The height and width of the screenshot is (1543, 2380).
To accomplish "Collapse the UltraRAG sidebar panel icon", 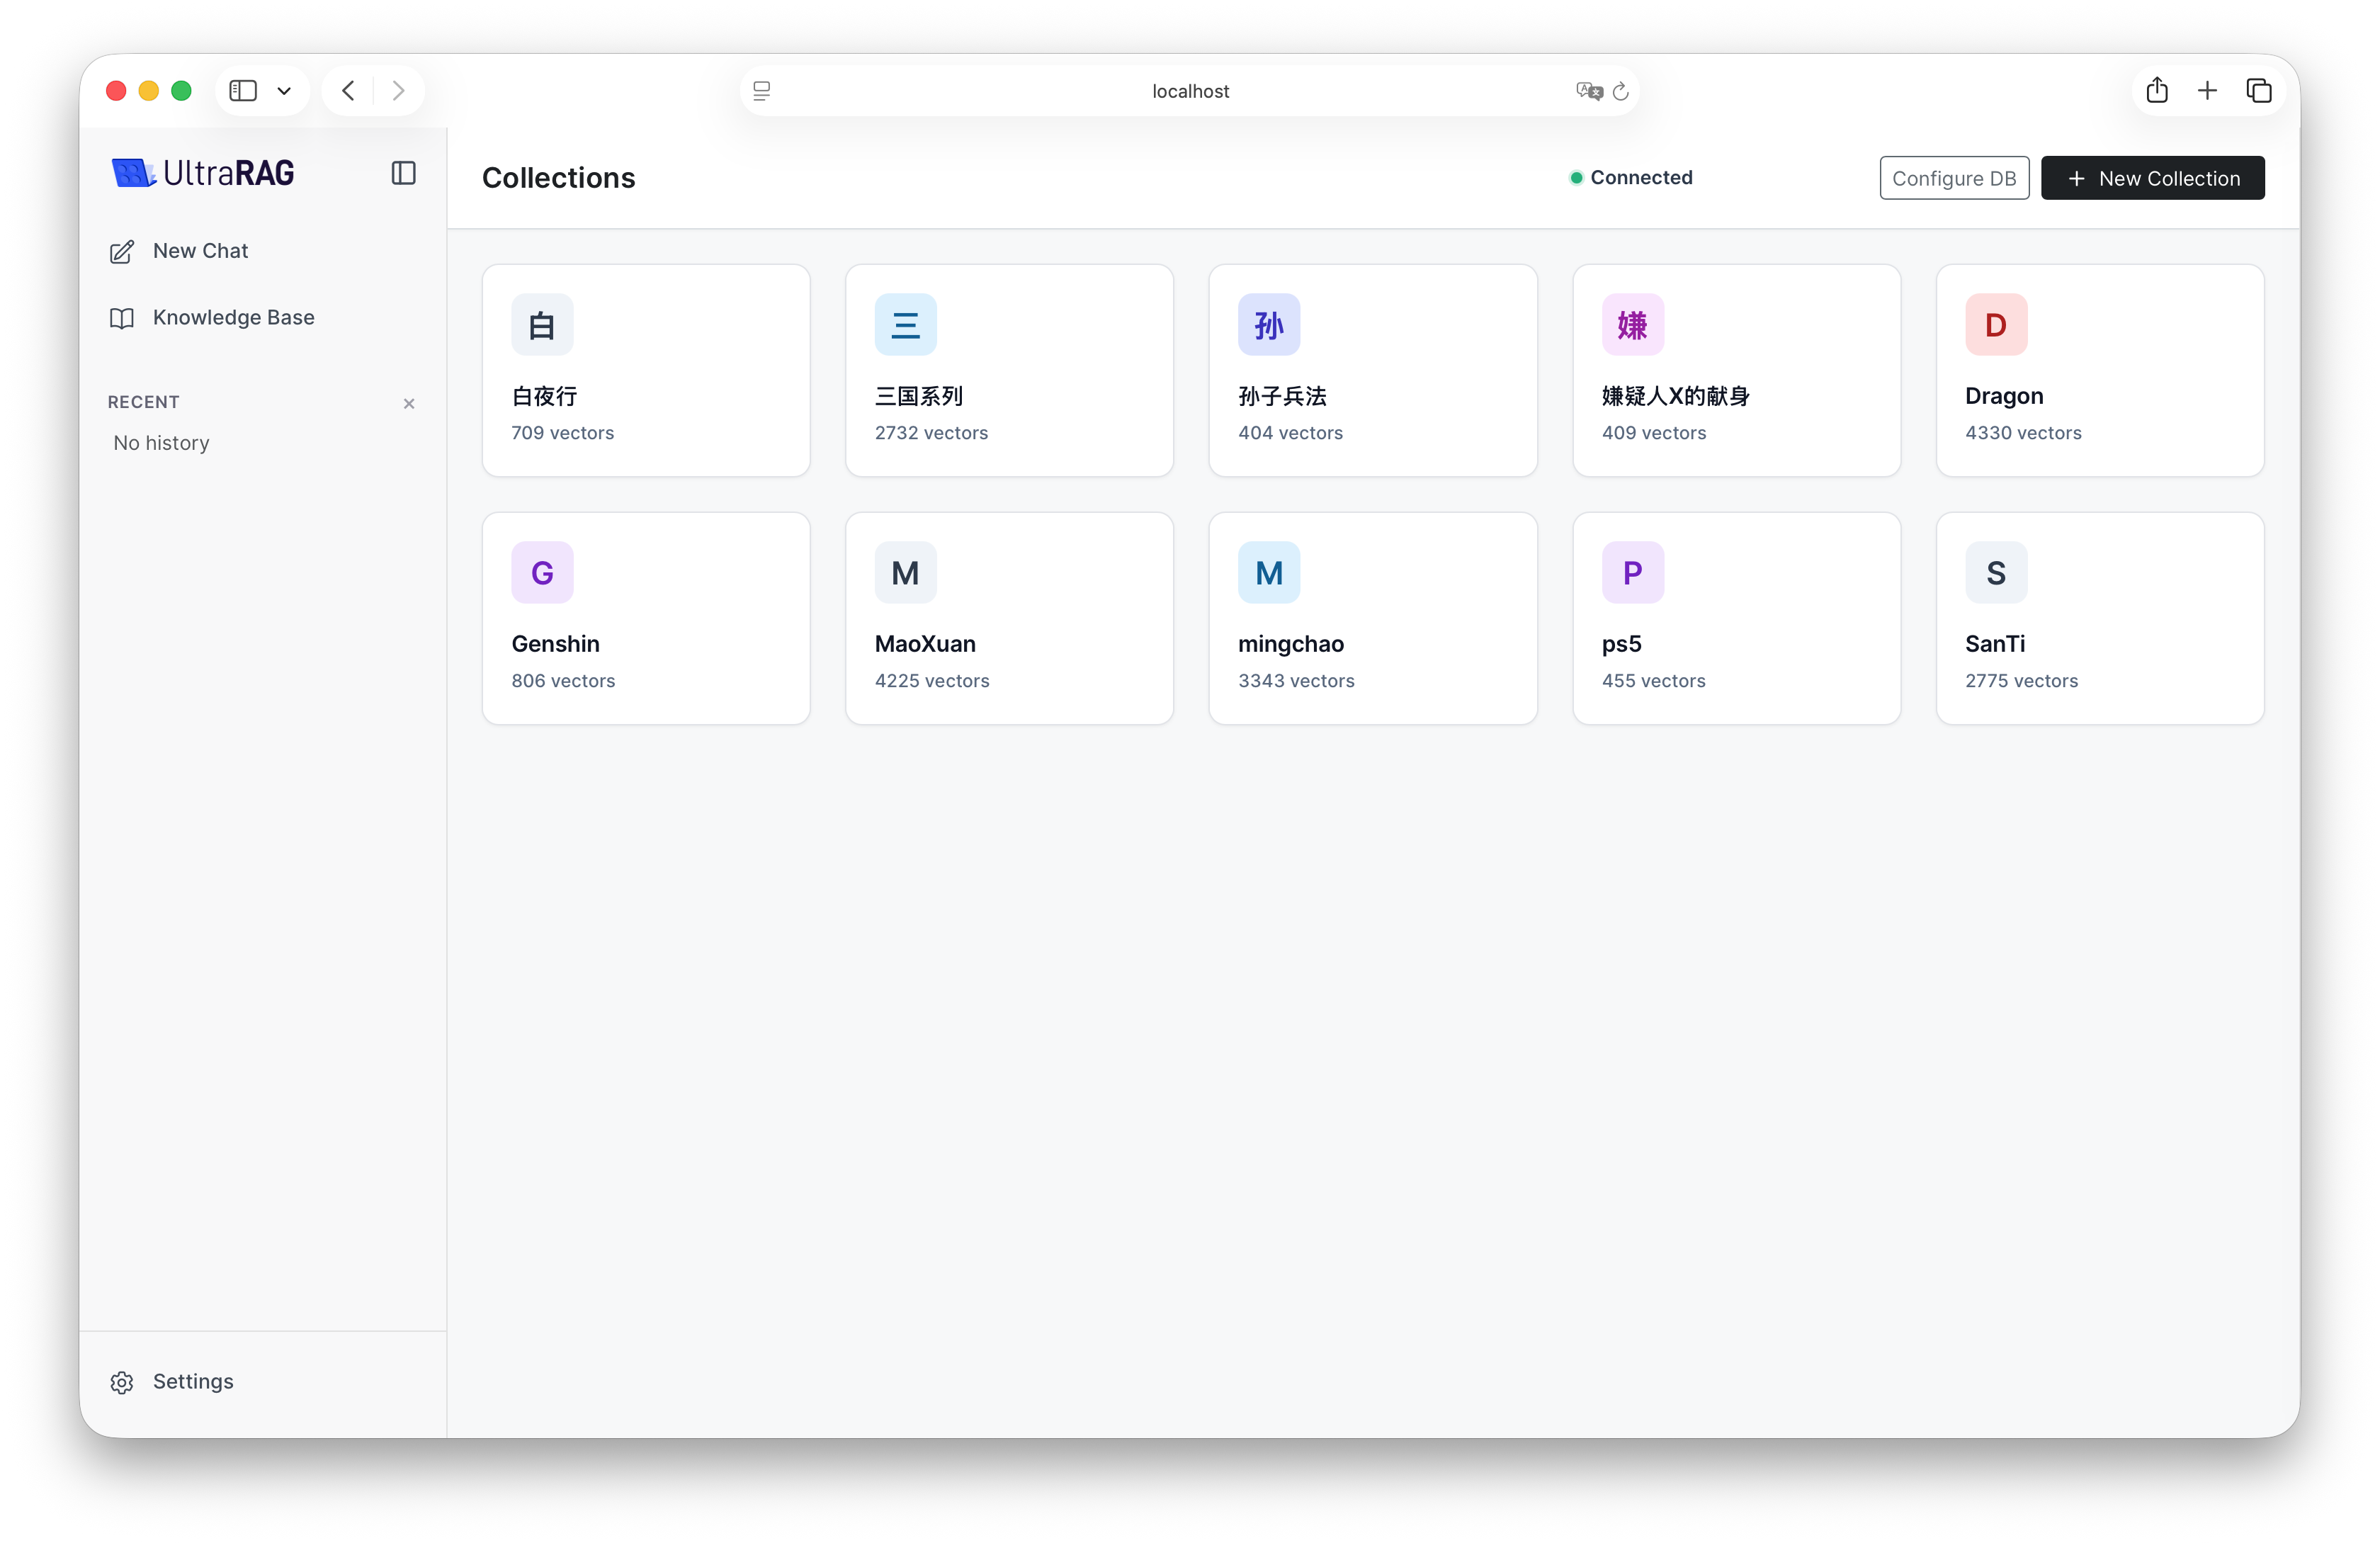I will [x=403, y=173].
